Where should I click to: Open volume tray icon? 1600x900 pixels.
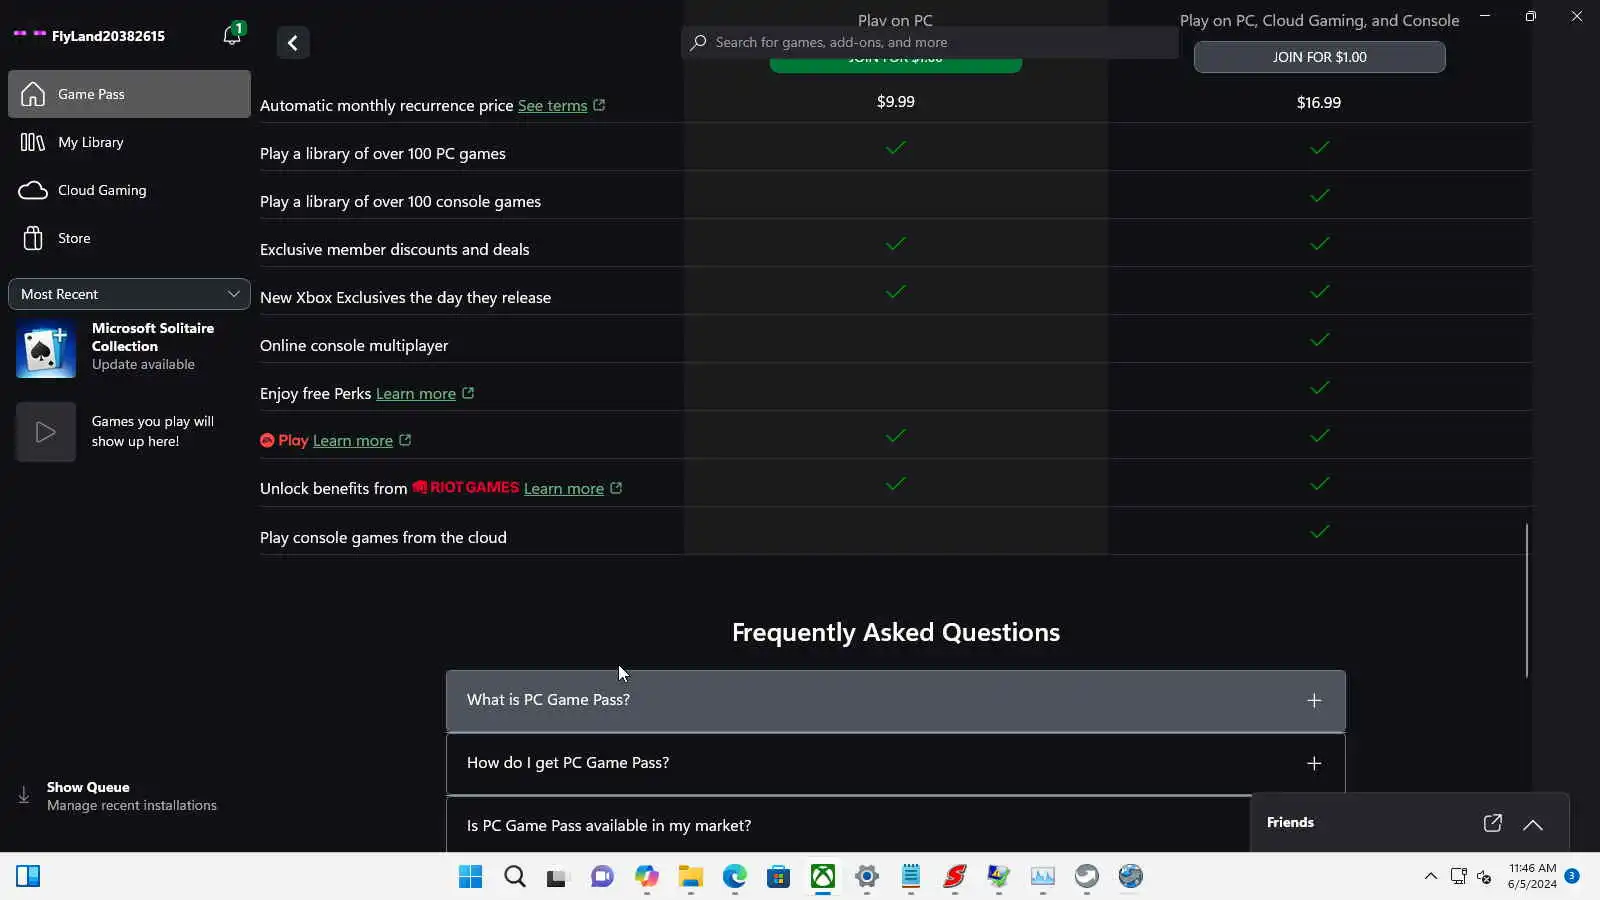point(1484,877)
